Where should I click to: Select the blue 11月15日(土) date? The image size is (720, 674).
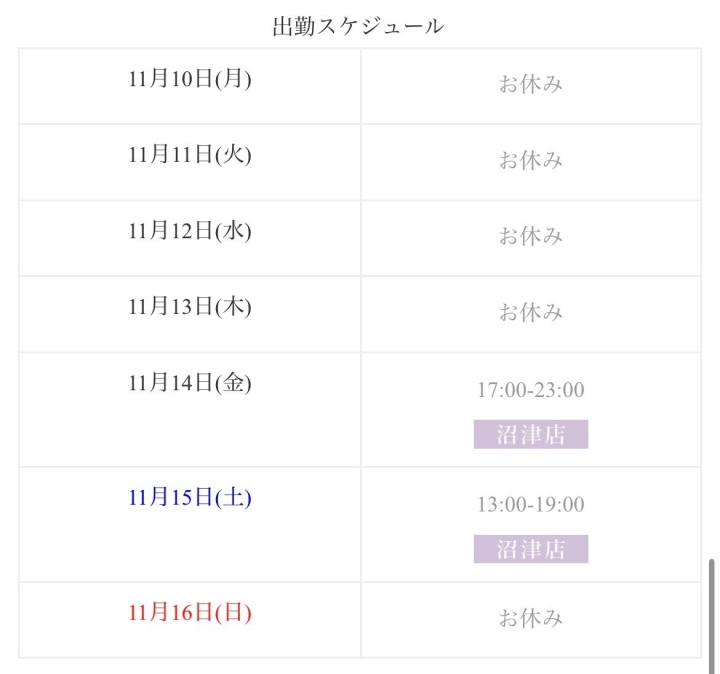coord(190,498)
